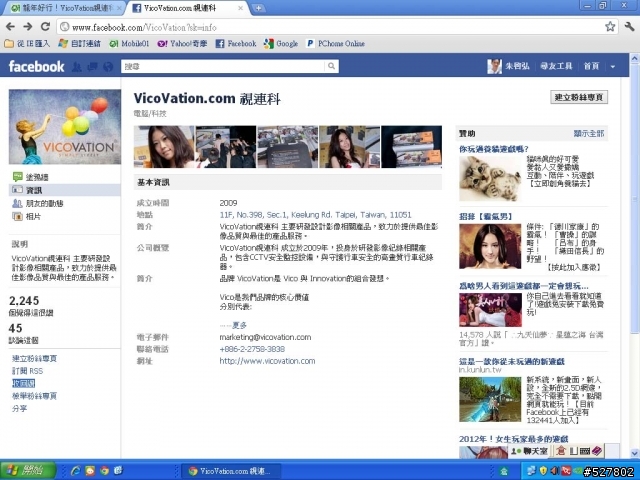Screen dimensions: 640x480
Task: Open Photos in left sidebar
Action: point(27,216)
